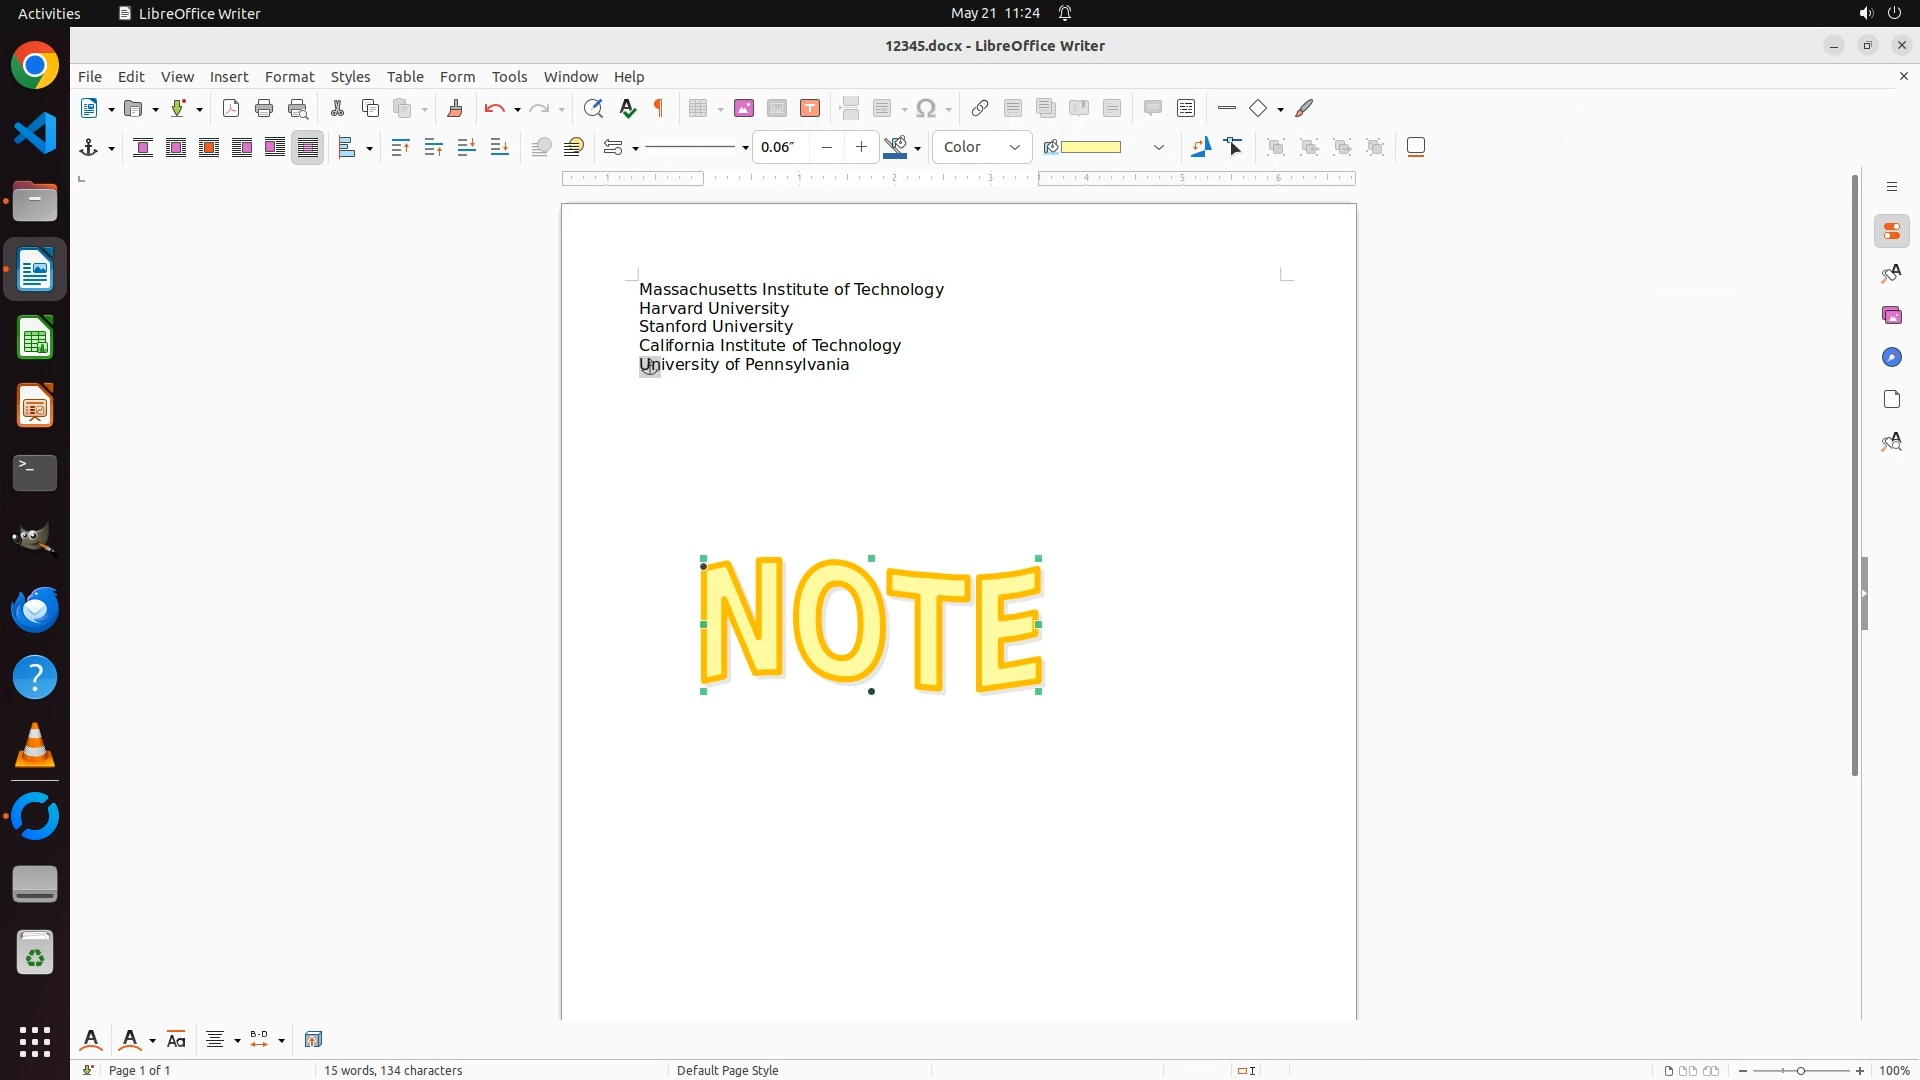This screenshot has width=1920, height=1080.
Task: Click the Default Page Style status label
Action: (727, 1070)
